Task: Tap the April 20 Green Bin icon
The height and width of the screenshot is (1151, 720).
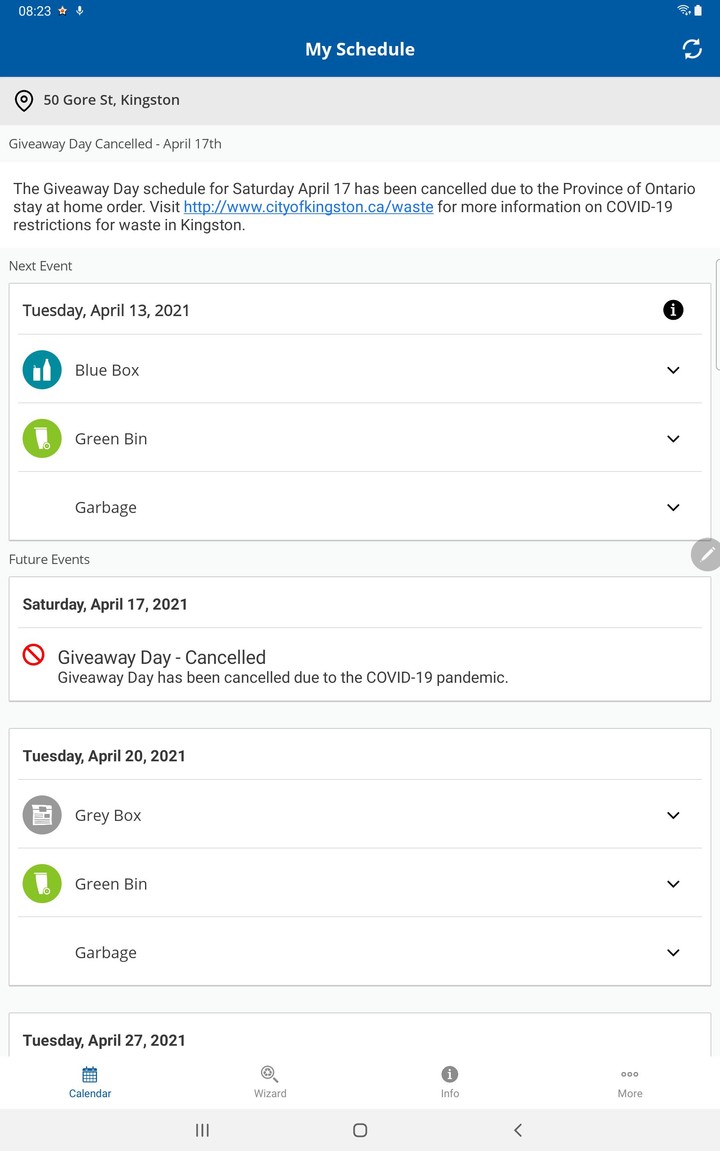Action: coord(42,884)
